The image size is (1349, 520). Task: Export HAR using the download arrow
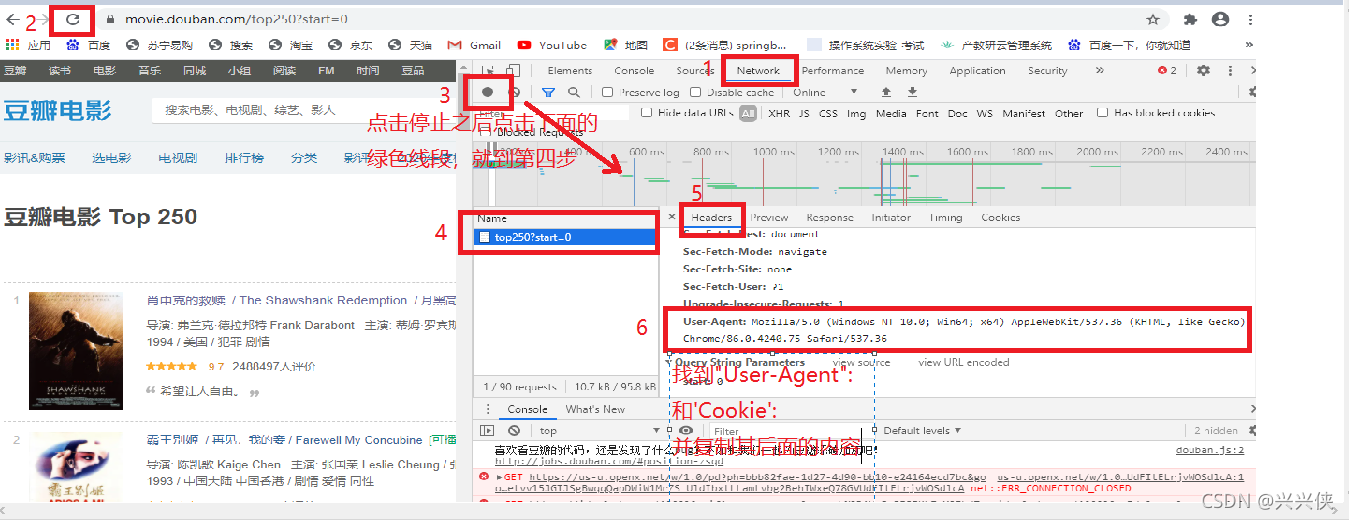pyautogui.click(x=911, y=92)
